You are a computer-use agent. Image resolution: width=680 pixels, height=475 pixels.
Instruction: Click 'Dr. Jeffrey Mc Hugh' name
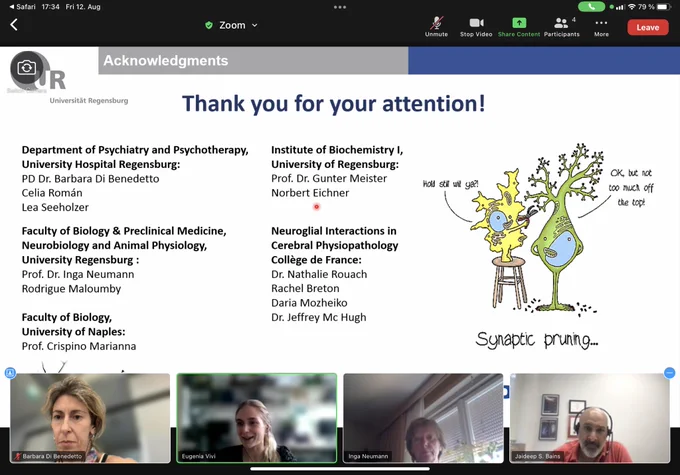(318, 318)
